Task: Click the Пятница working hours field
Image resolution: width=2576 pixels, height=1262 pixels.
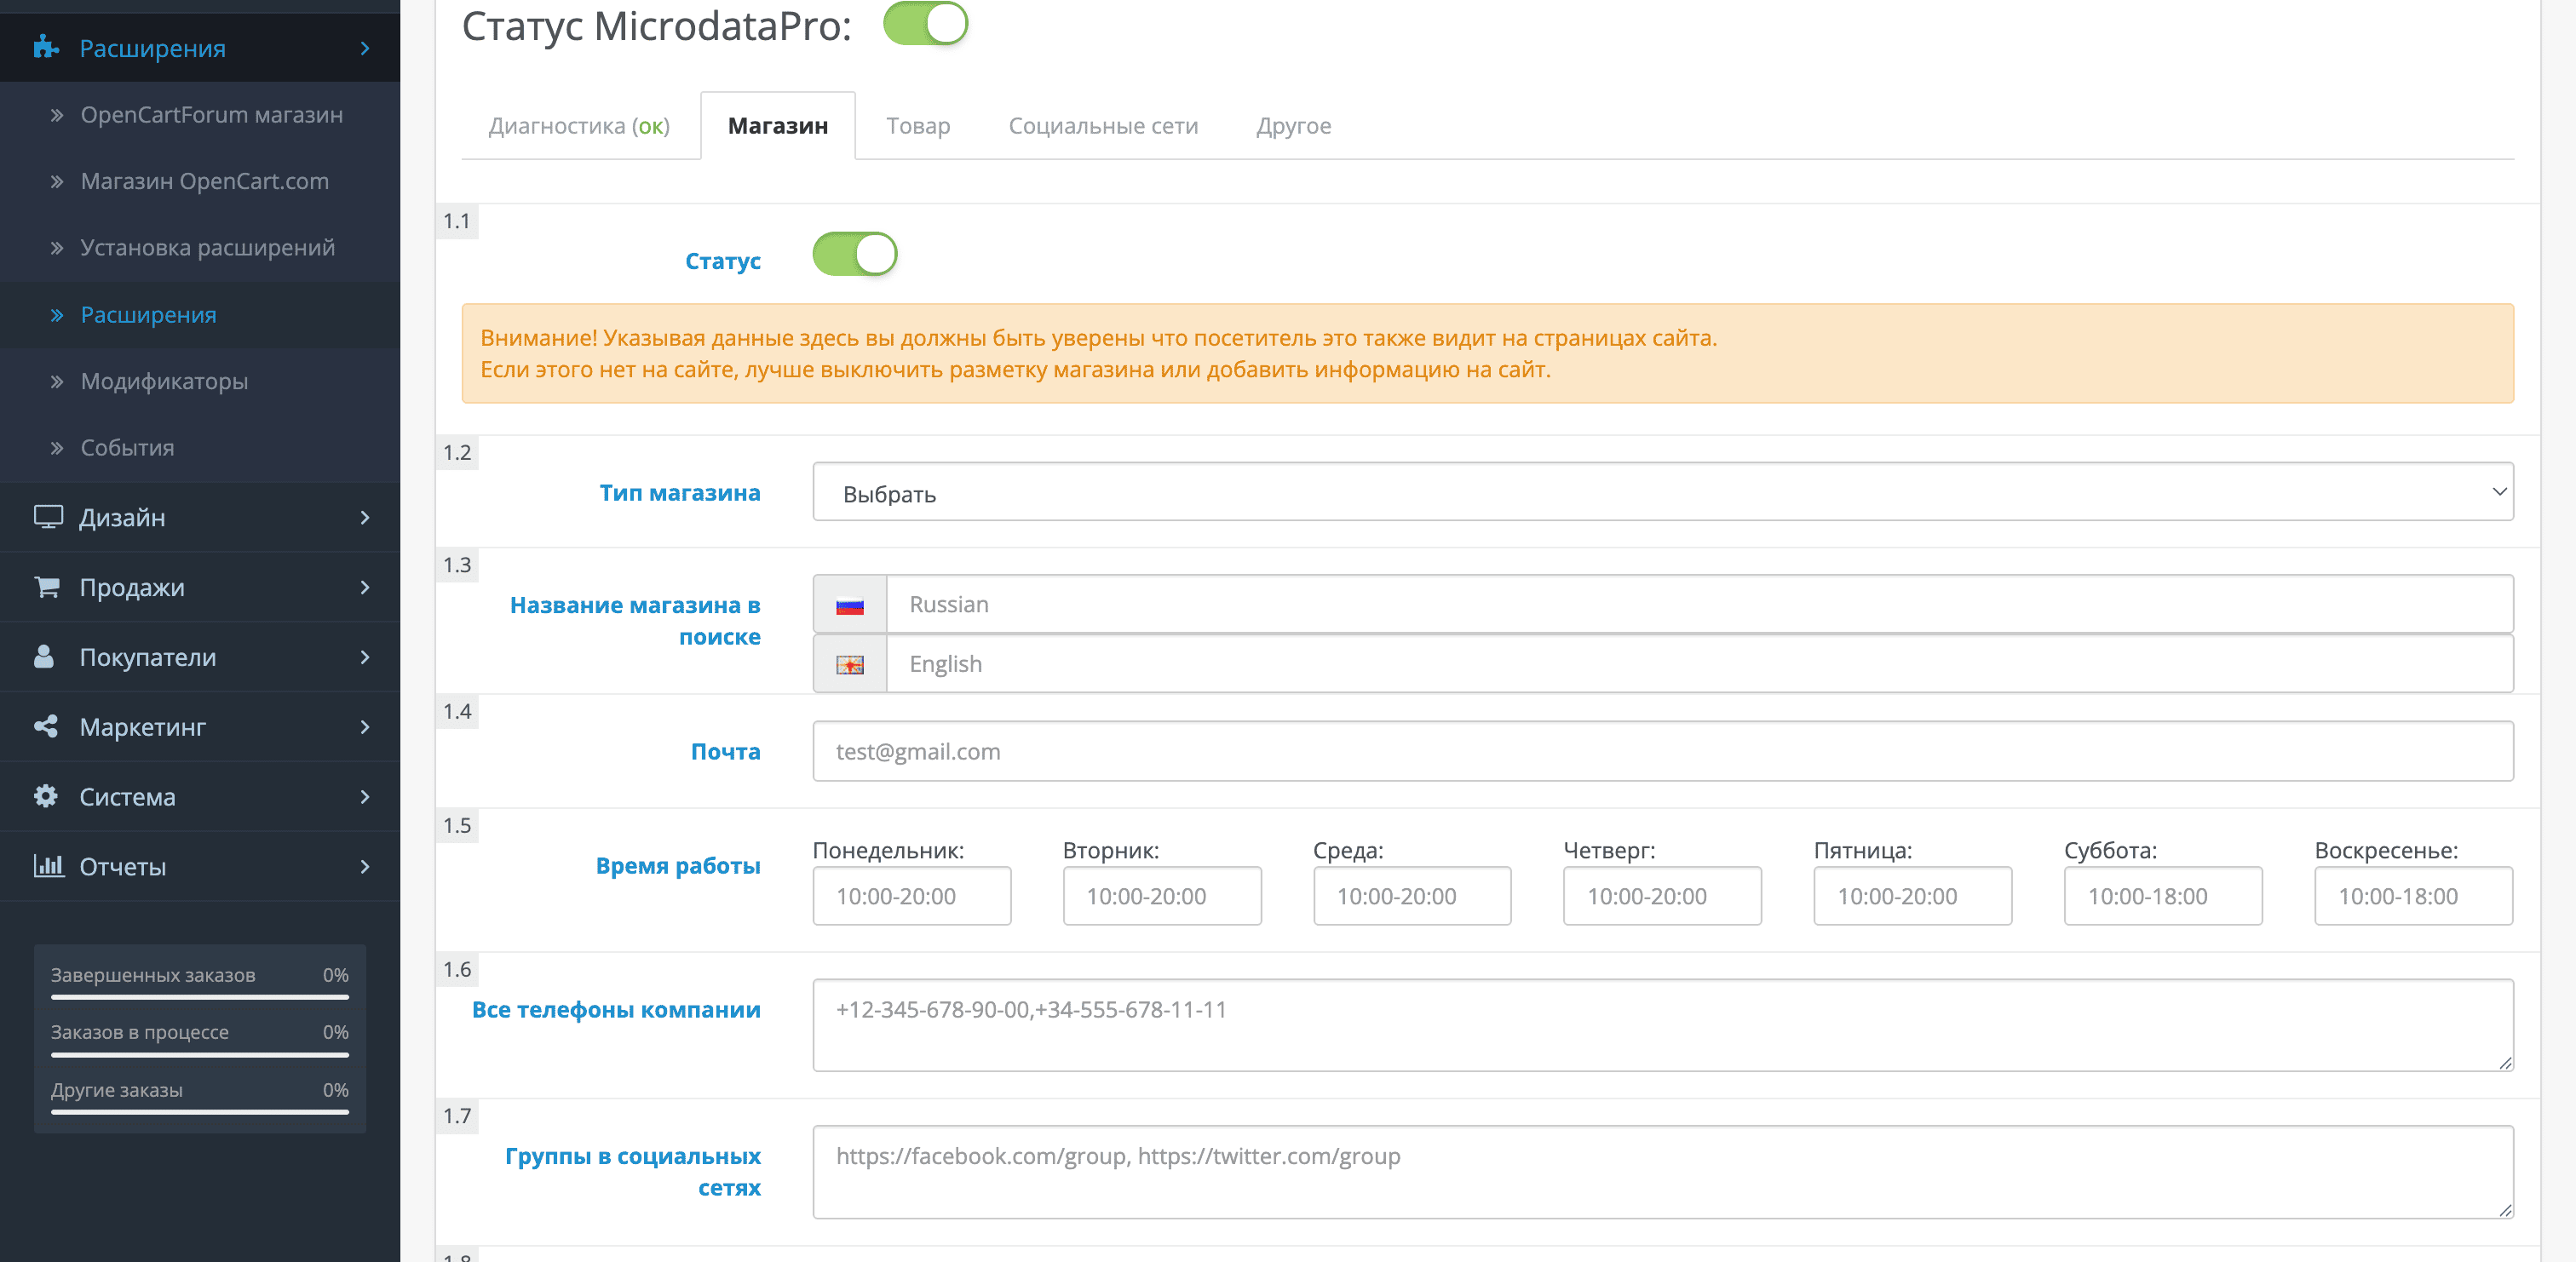Action: (x=1912, y=896)
